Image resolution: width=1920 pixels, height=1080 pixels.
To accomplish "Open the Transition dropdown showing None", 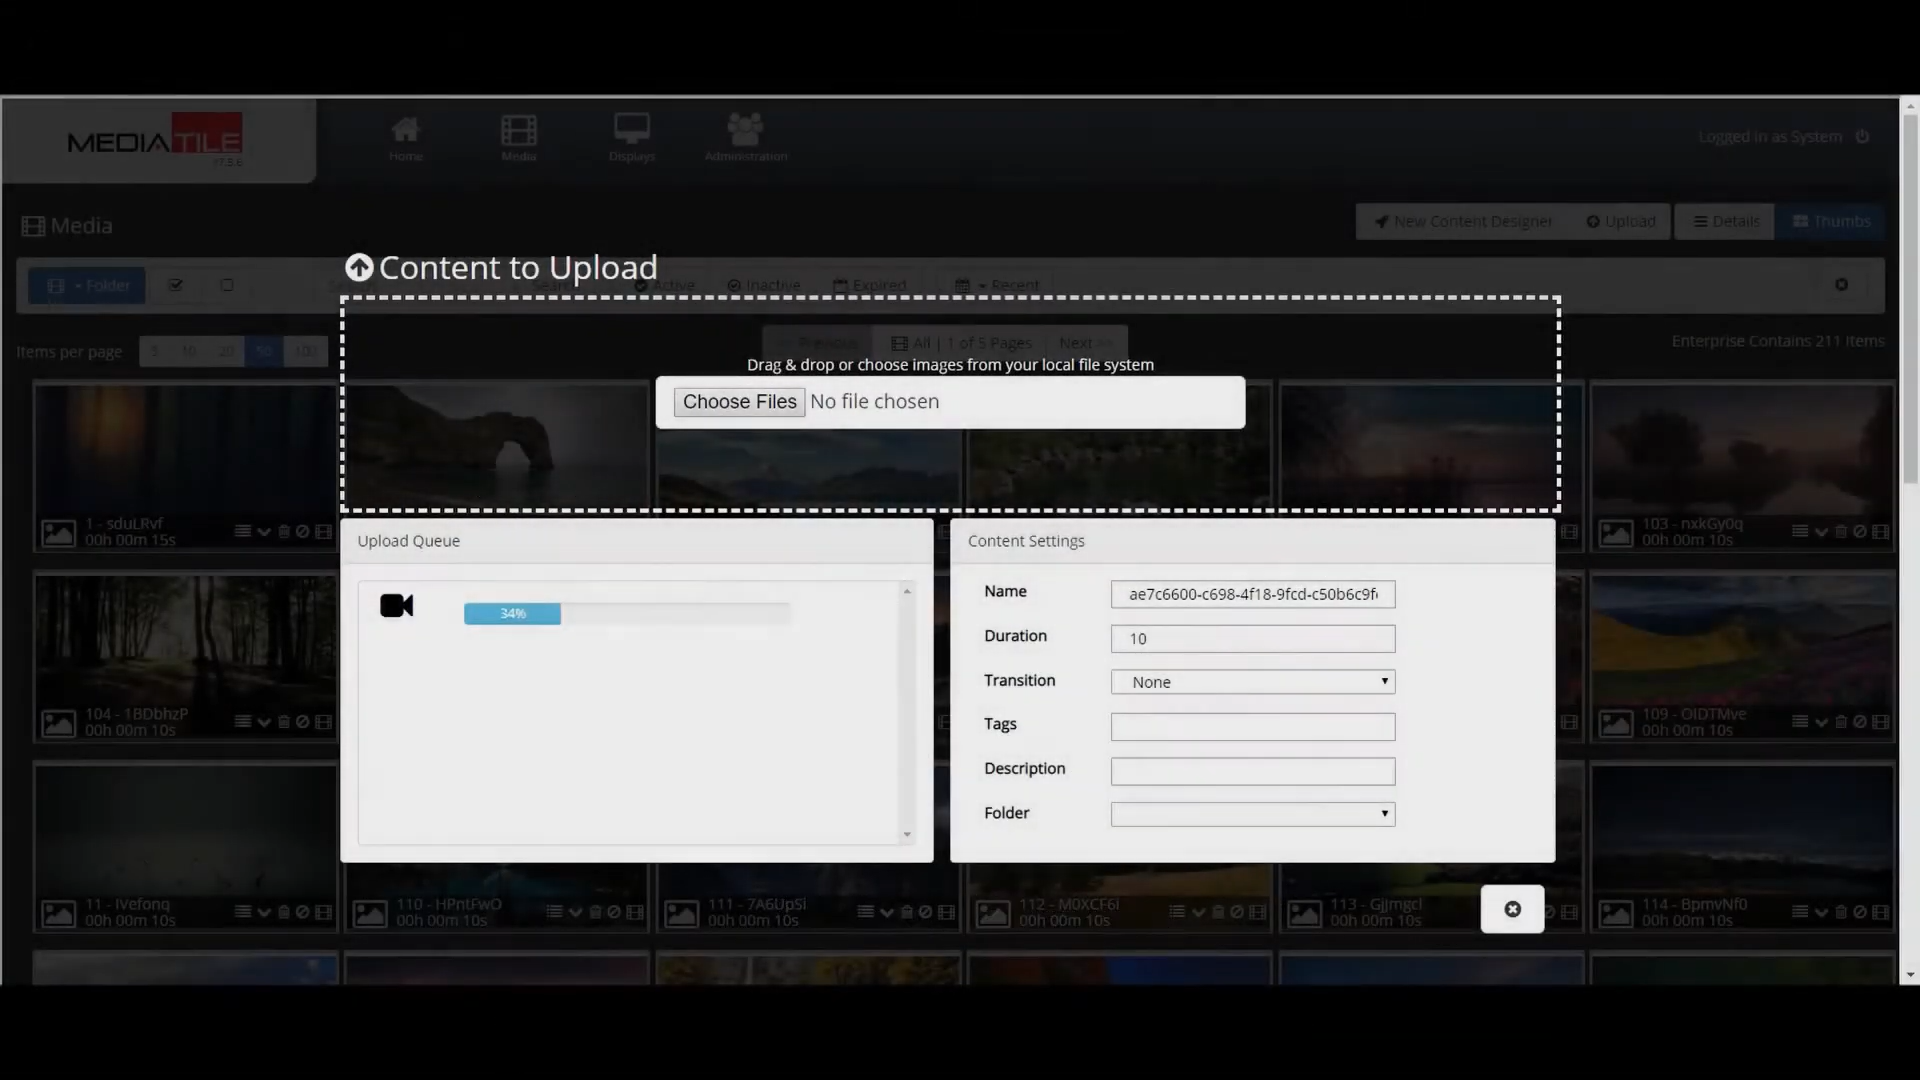I will (1253, 682).
